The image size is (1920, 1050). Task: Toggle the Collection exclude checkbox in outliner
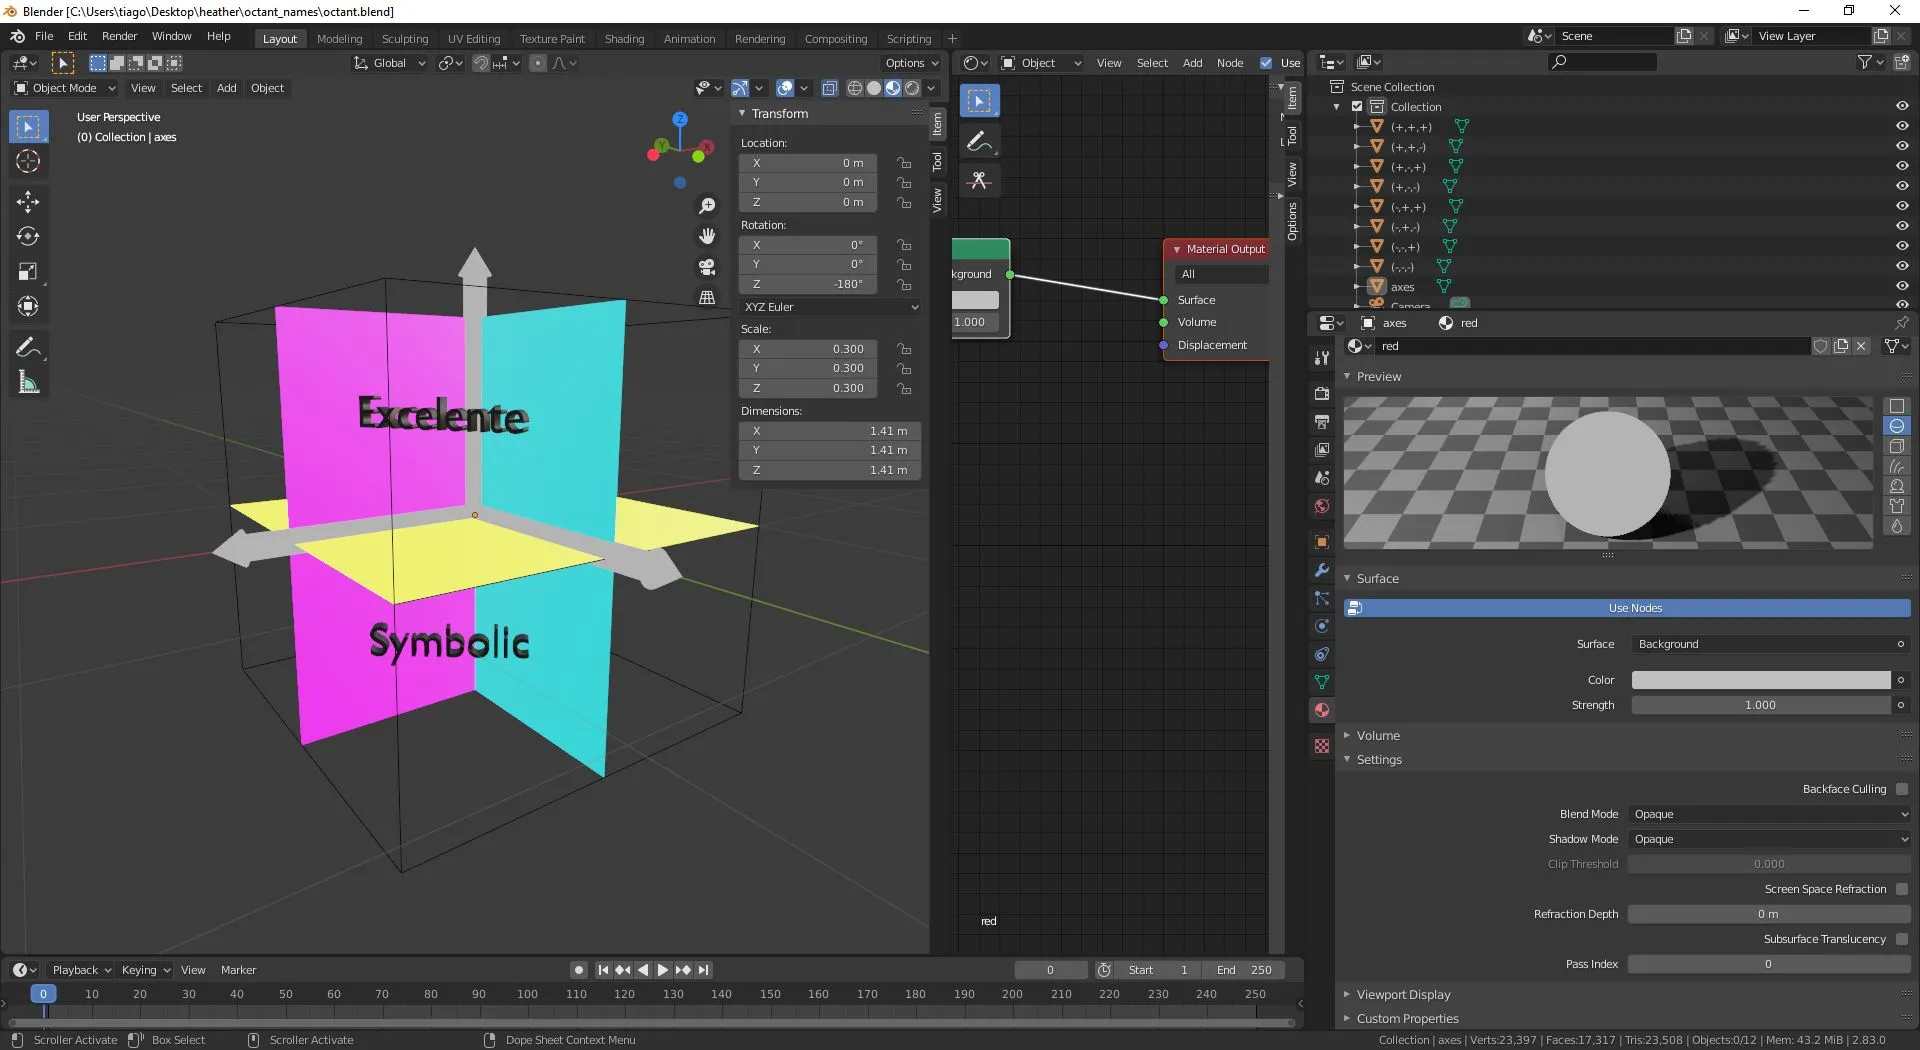[1357, 107]
